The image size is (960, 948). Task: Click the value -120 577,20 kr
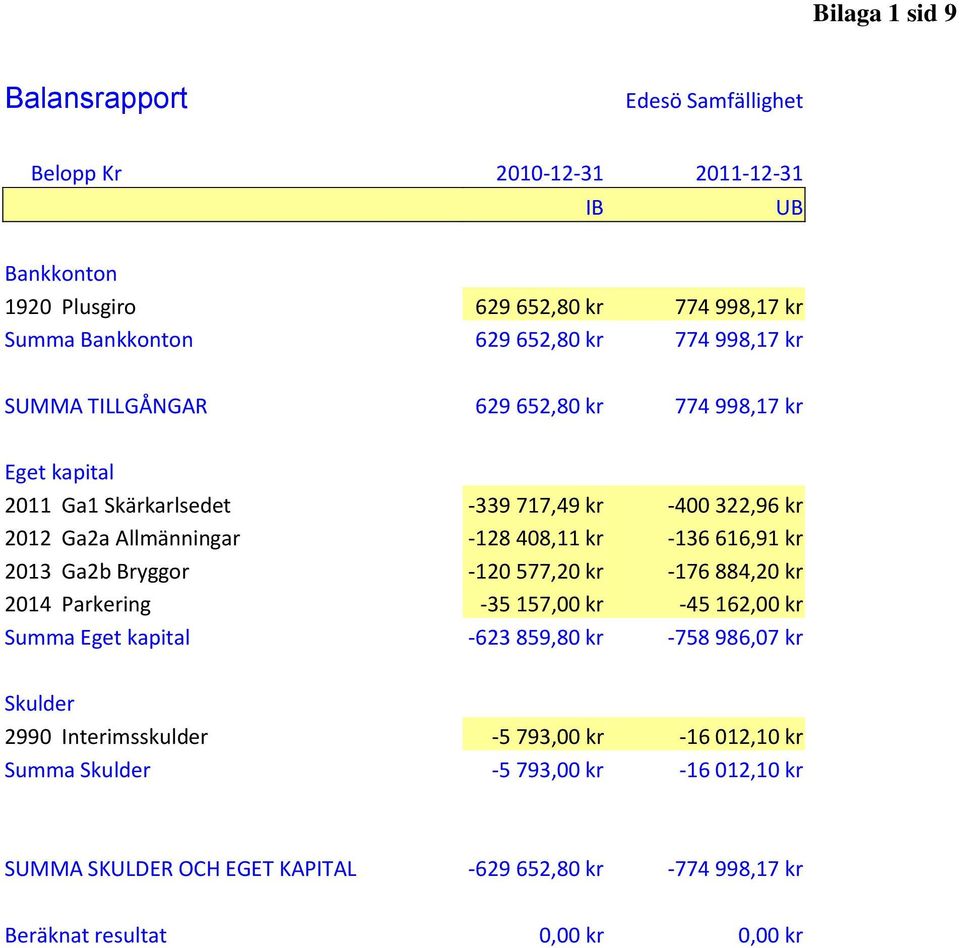pos(536,572)
